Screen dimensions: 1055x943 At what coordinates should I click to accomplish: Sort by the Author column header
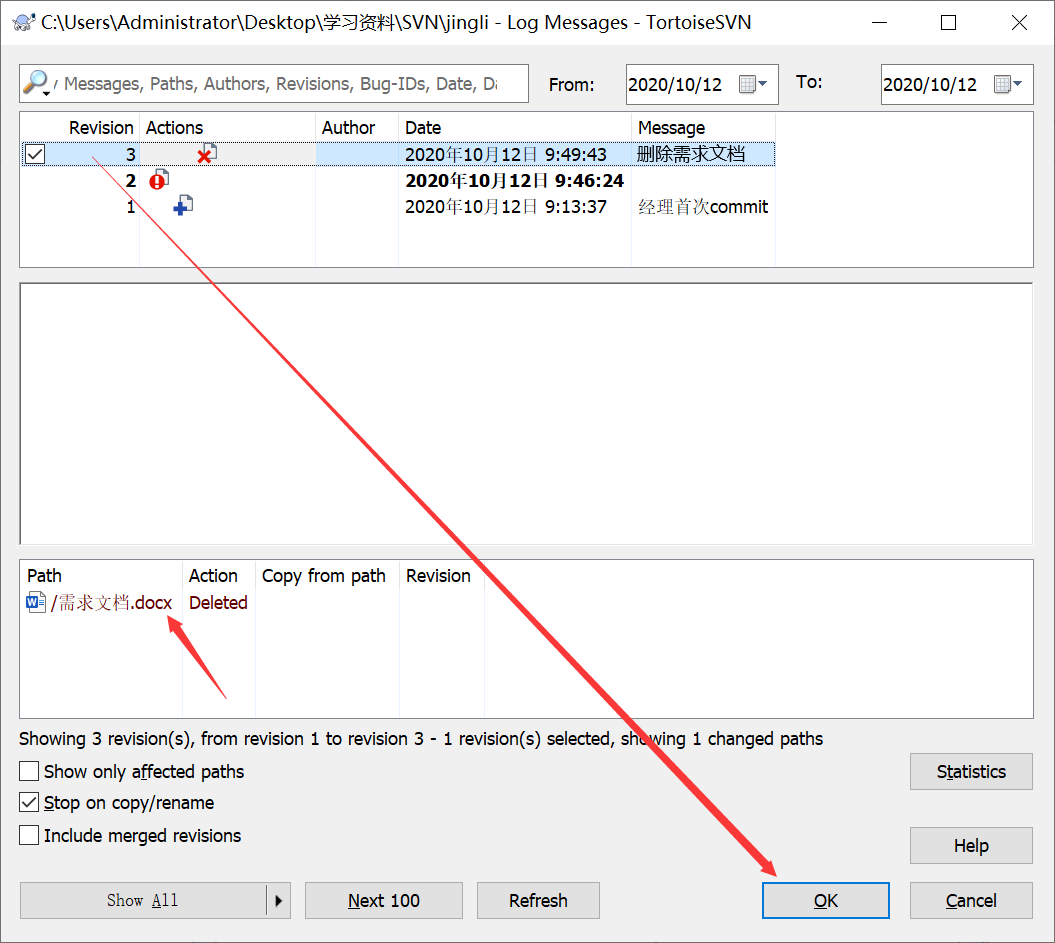(x=357, y=127)
